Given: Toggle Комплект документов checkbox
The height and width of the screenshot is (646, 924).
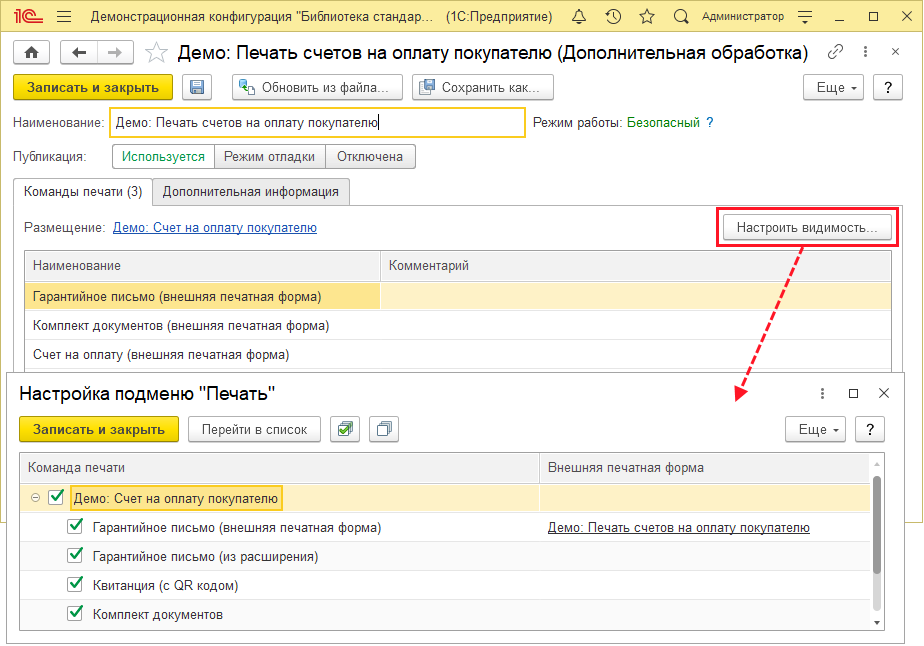Looking at the screenshot, I should coord(75,614).
